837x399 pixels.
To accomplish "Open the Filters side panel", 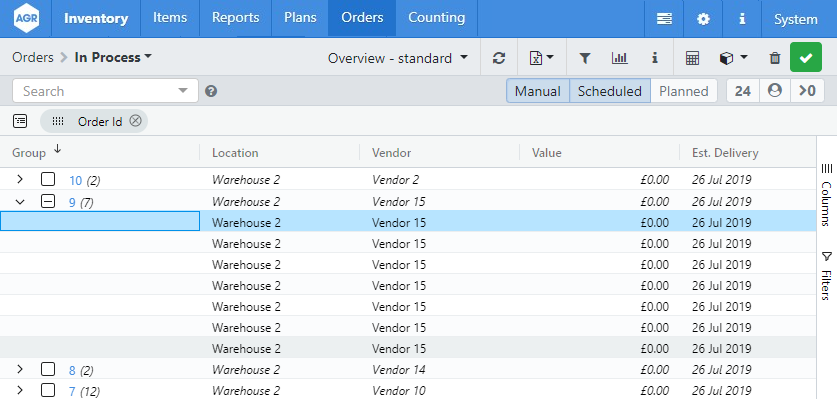I will coord(826,276).
